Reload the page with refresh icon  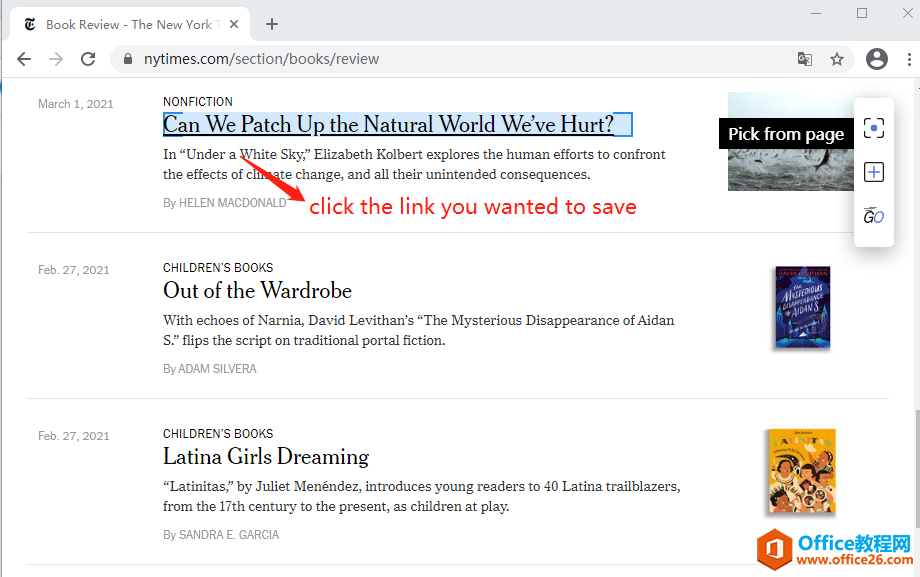[88, 59]
